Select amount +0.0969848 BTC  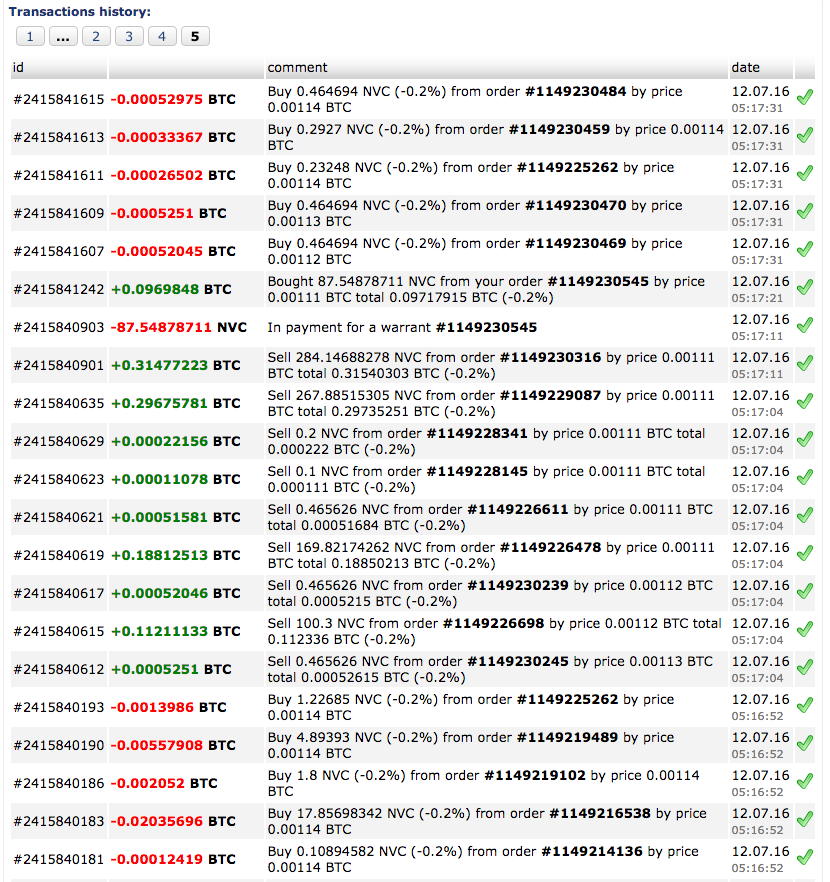(x=171, y=289)
